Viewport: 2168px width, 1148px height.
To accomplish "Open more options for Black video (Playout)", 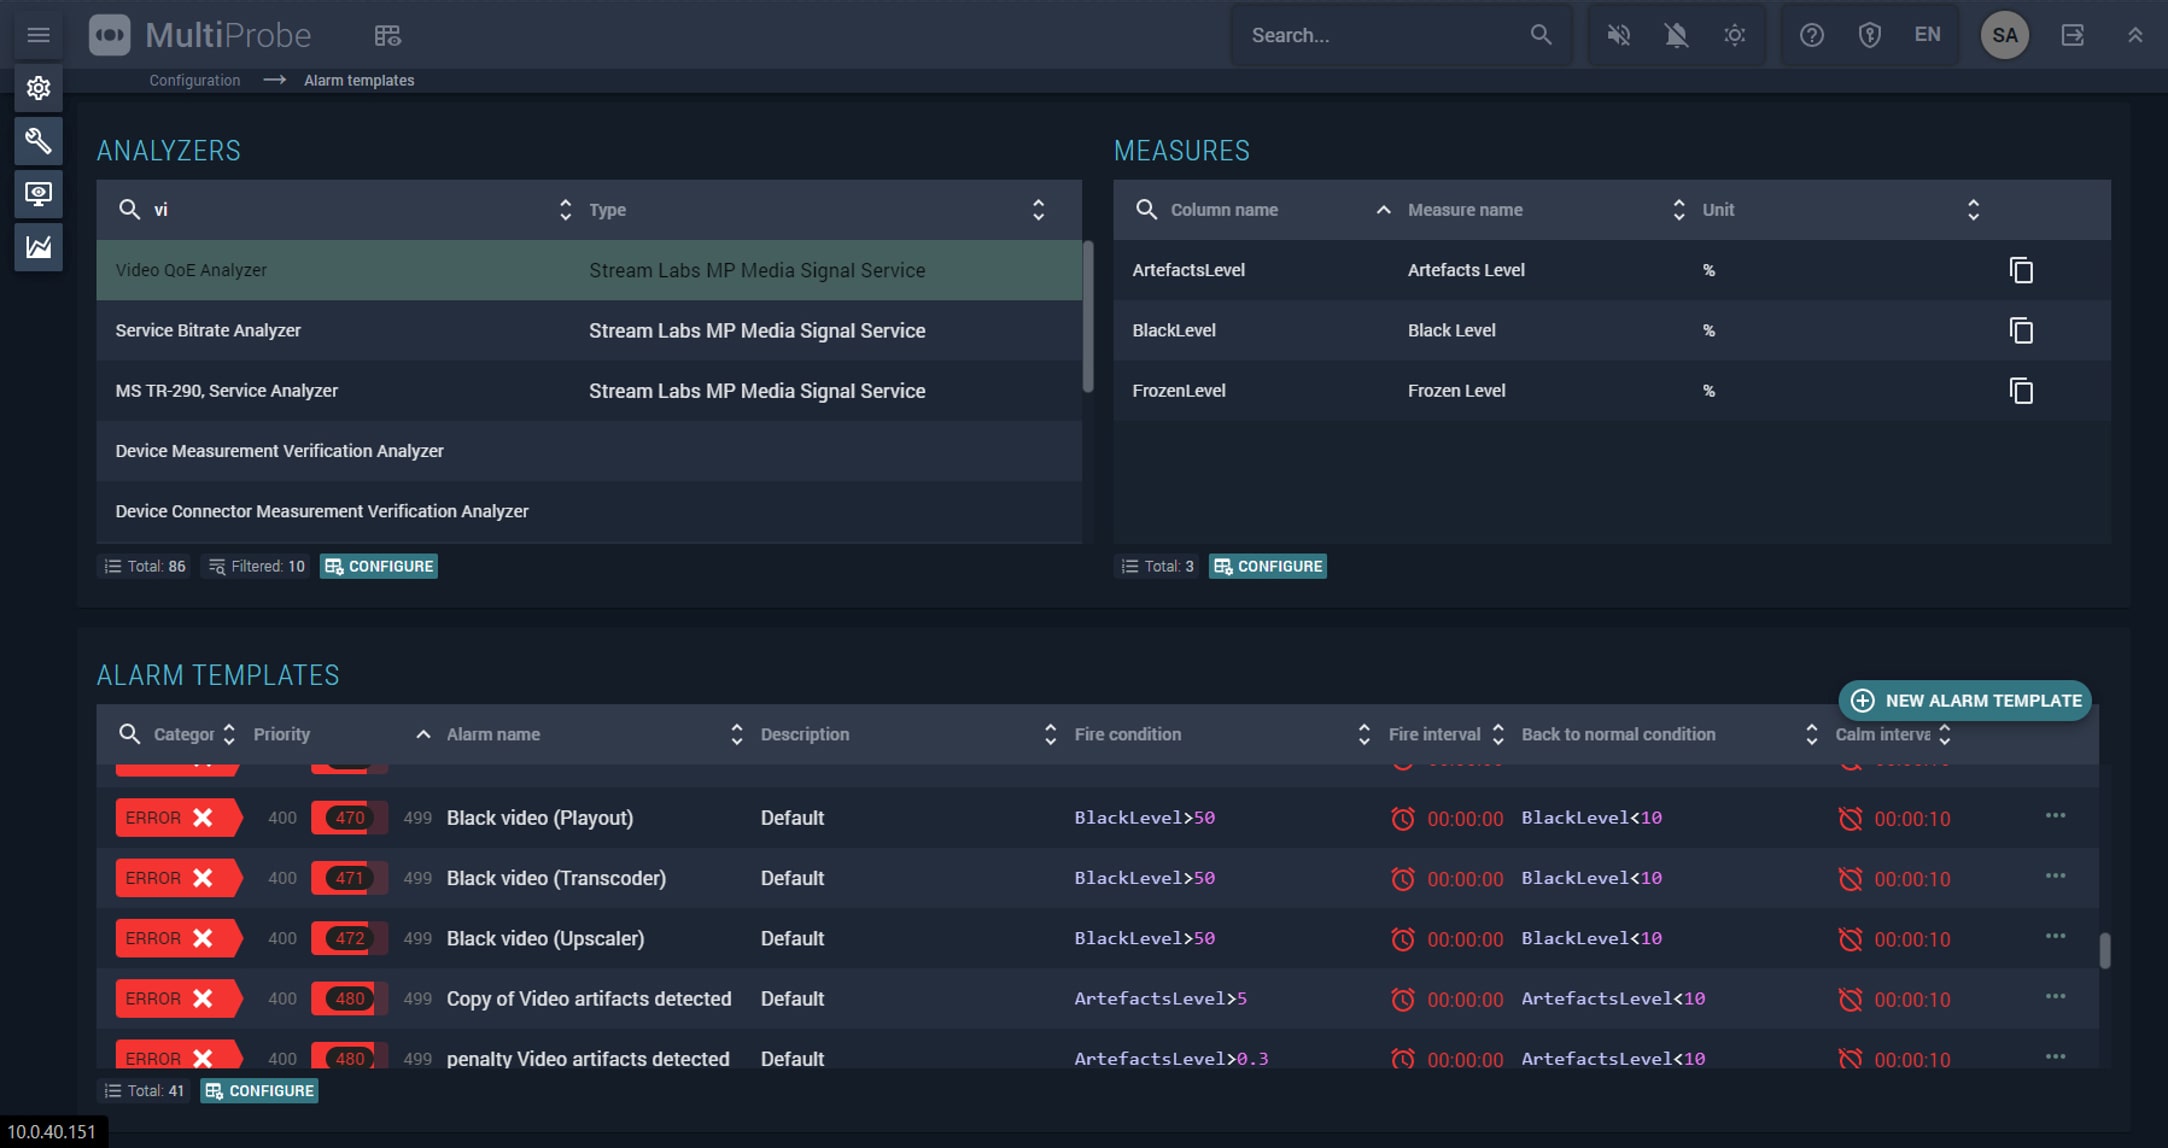I will pos(2055,816).
